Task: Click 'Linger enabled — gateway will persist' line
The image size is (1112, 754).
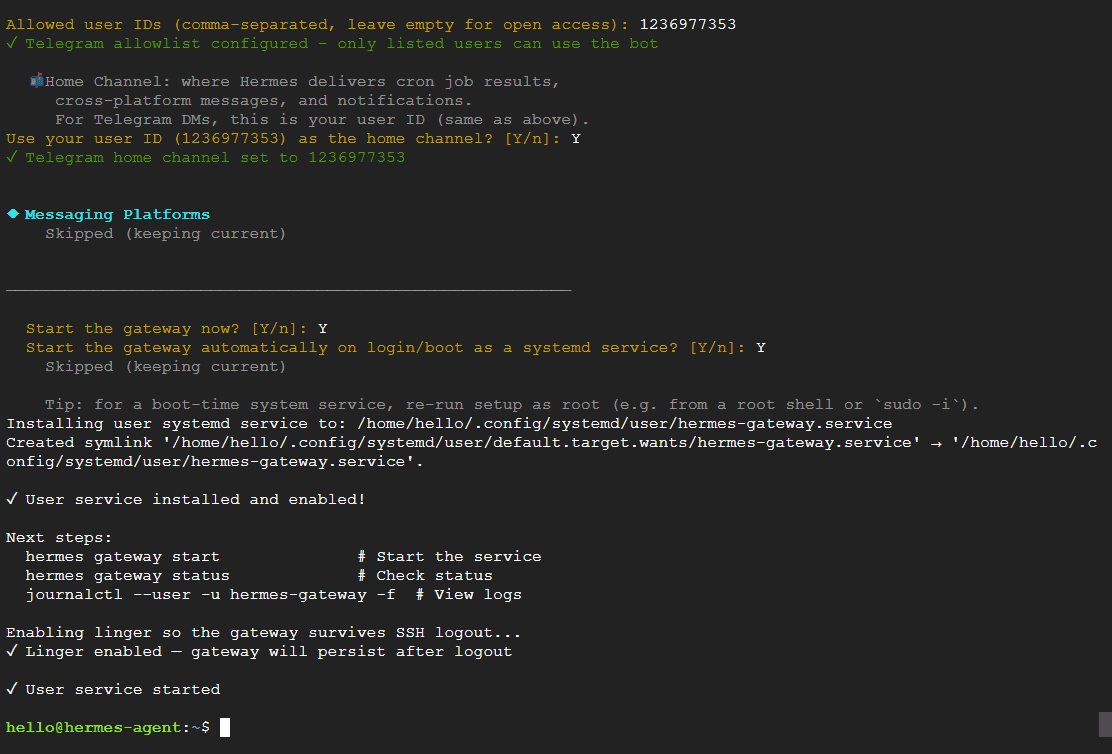Action: (259, 652)
